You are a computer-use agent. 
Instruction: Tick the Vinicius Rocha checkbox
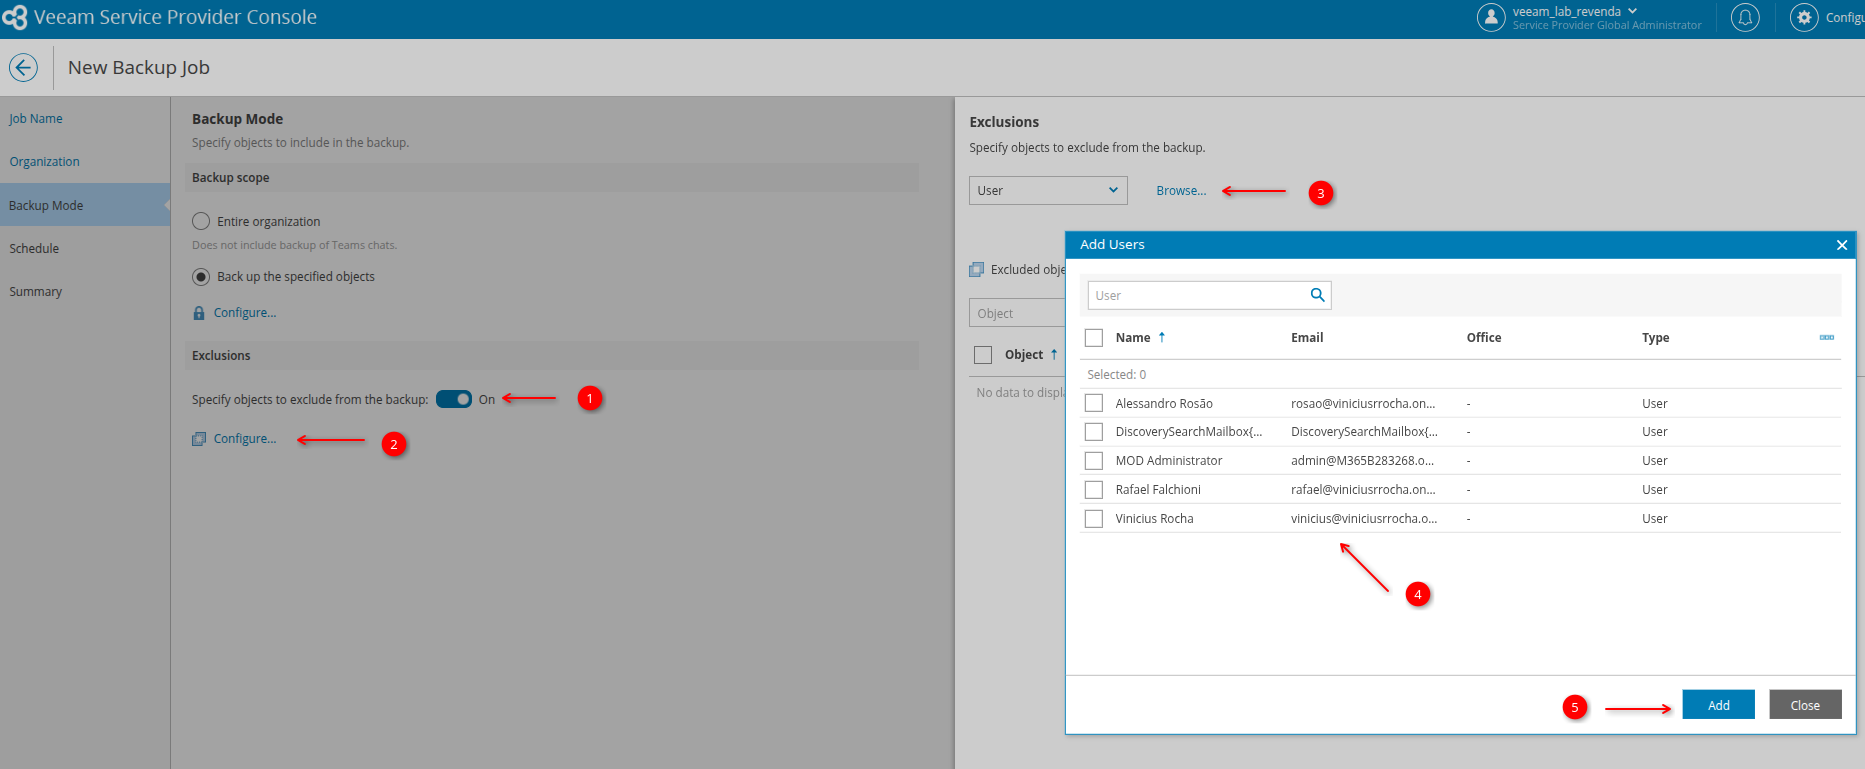[1094, 519]
